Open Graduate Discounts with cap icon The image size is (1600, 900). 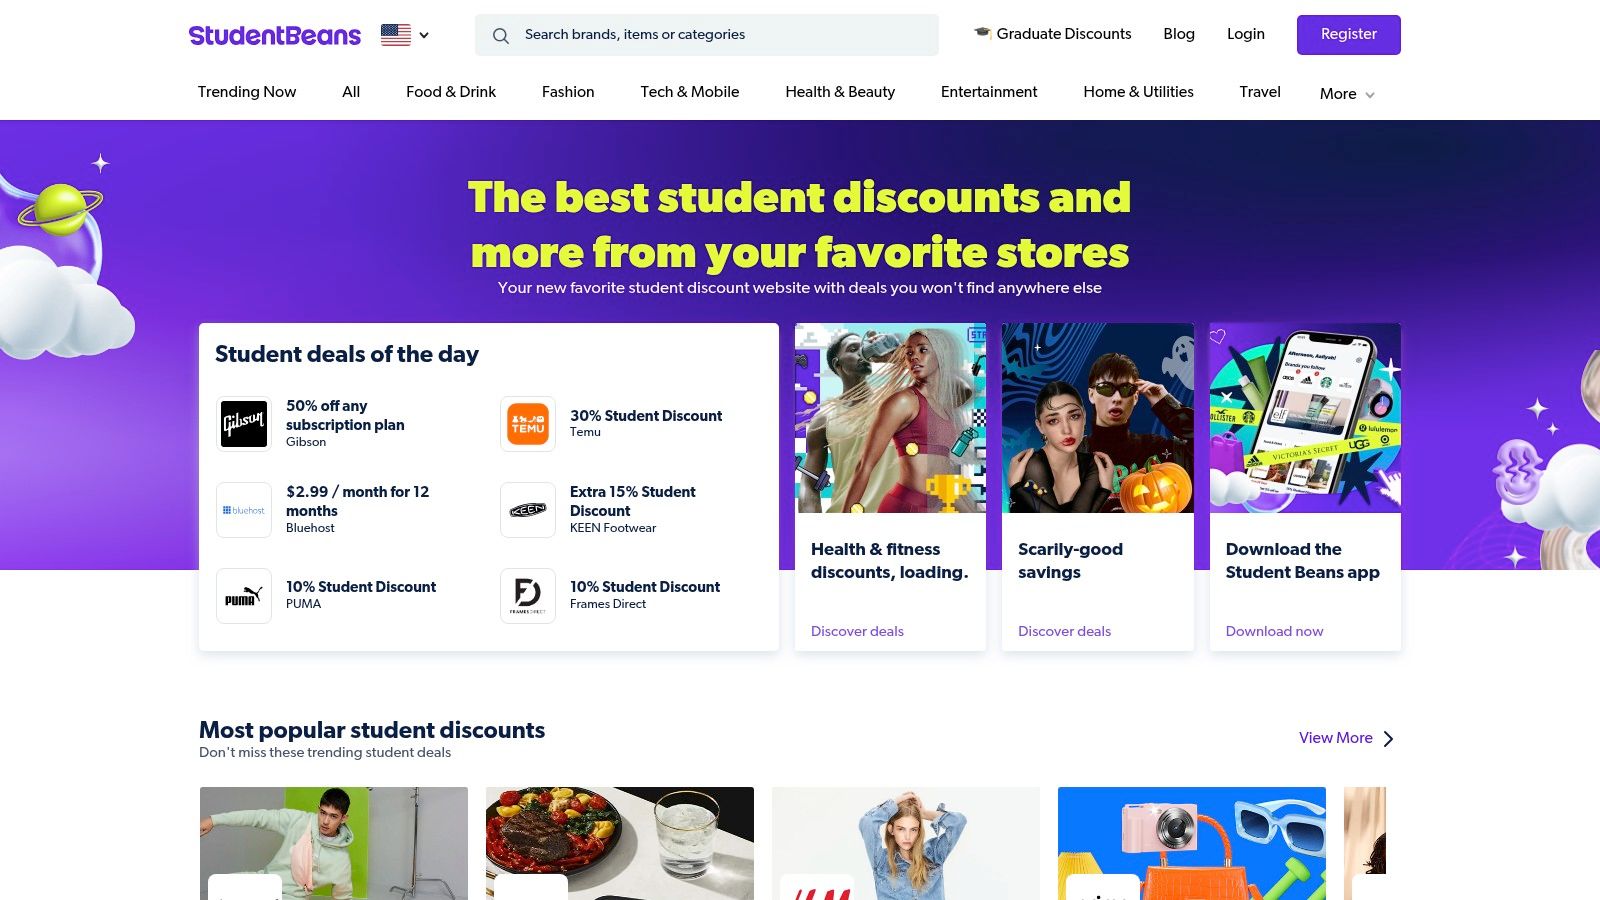[1053, 34]
